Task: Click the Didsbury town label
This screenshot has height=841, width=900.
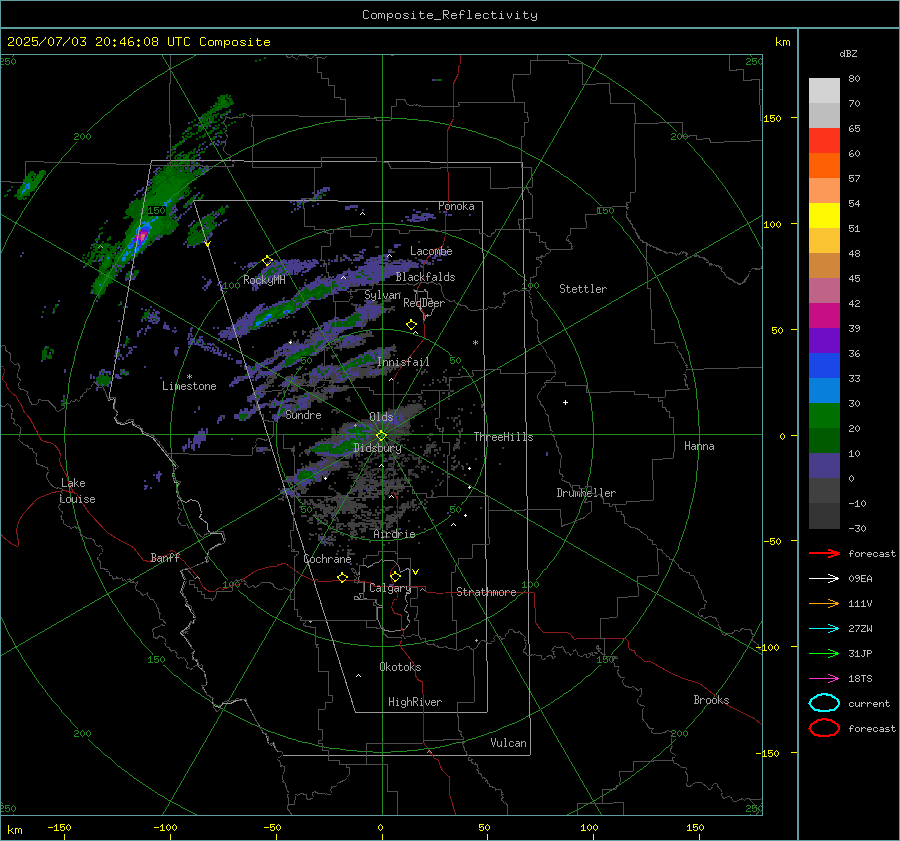Action: pos(377,448)
